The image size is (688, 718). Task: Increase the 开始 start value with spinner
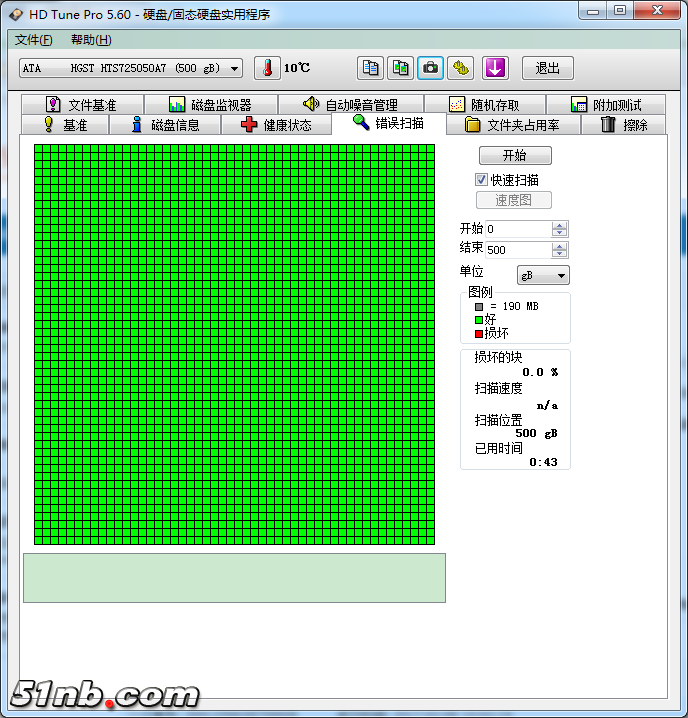pyautogui.click(x=560, y=226)
